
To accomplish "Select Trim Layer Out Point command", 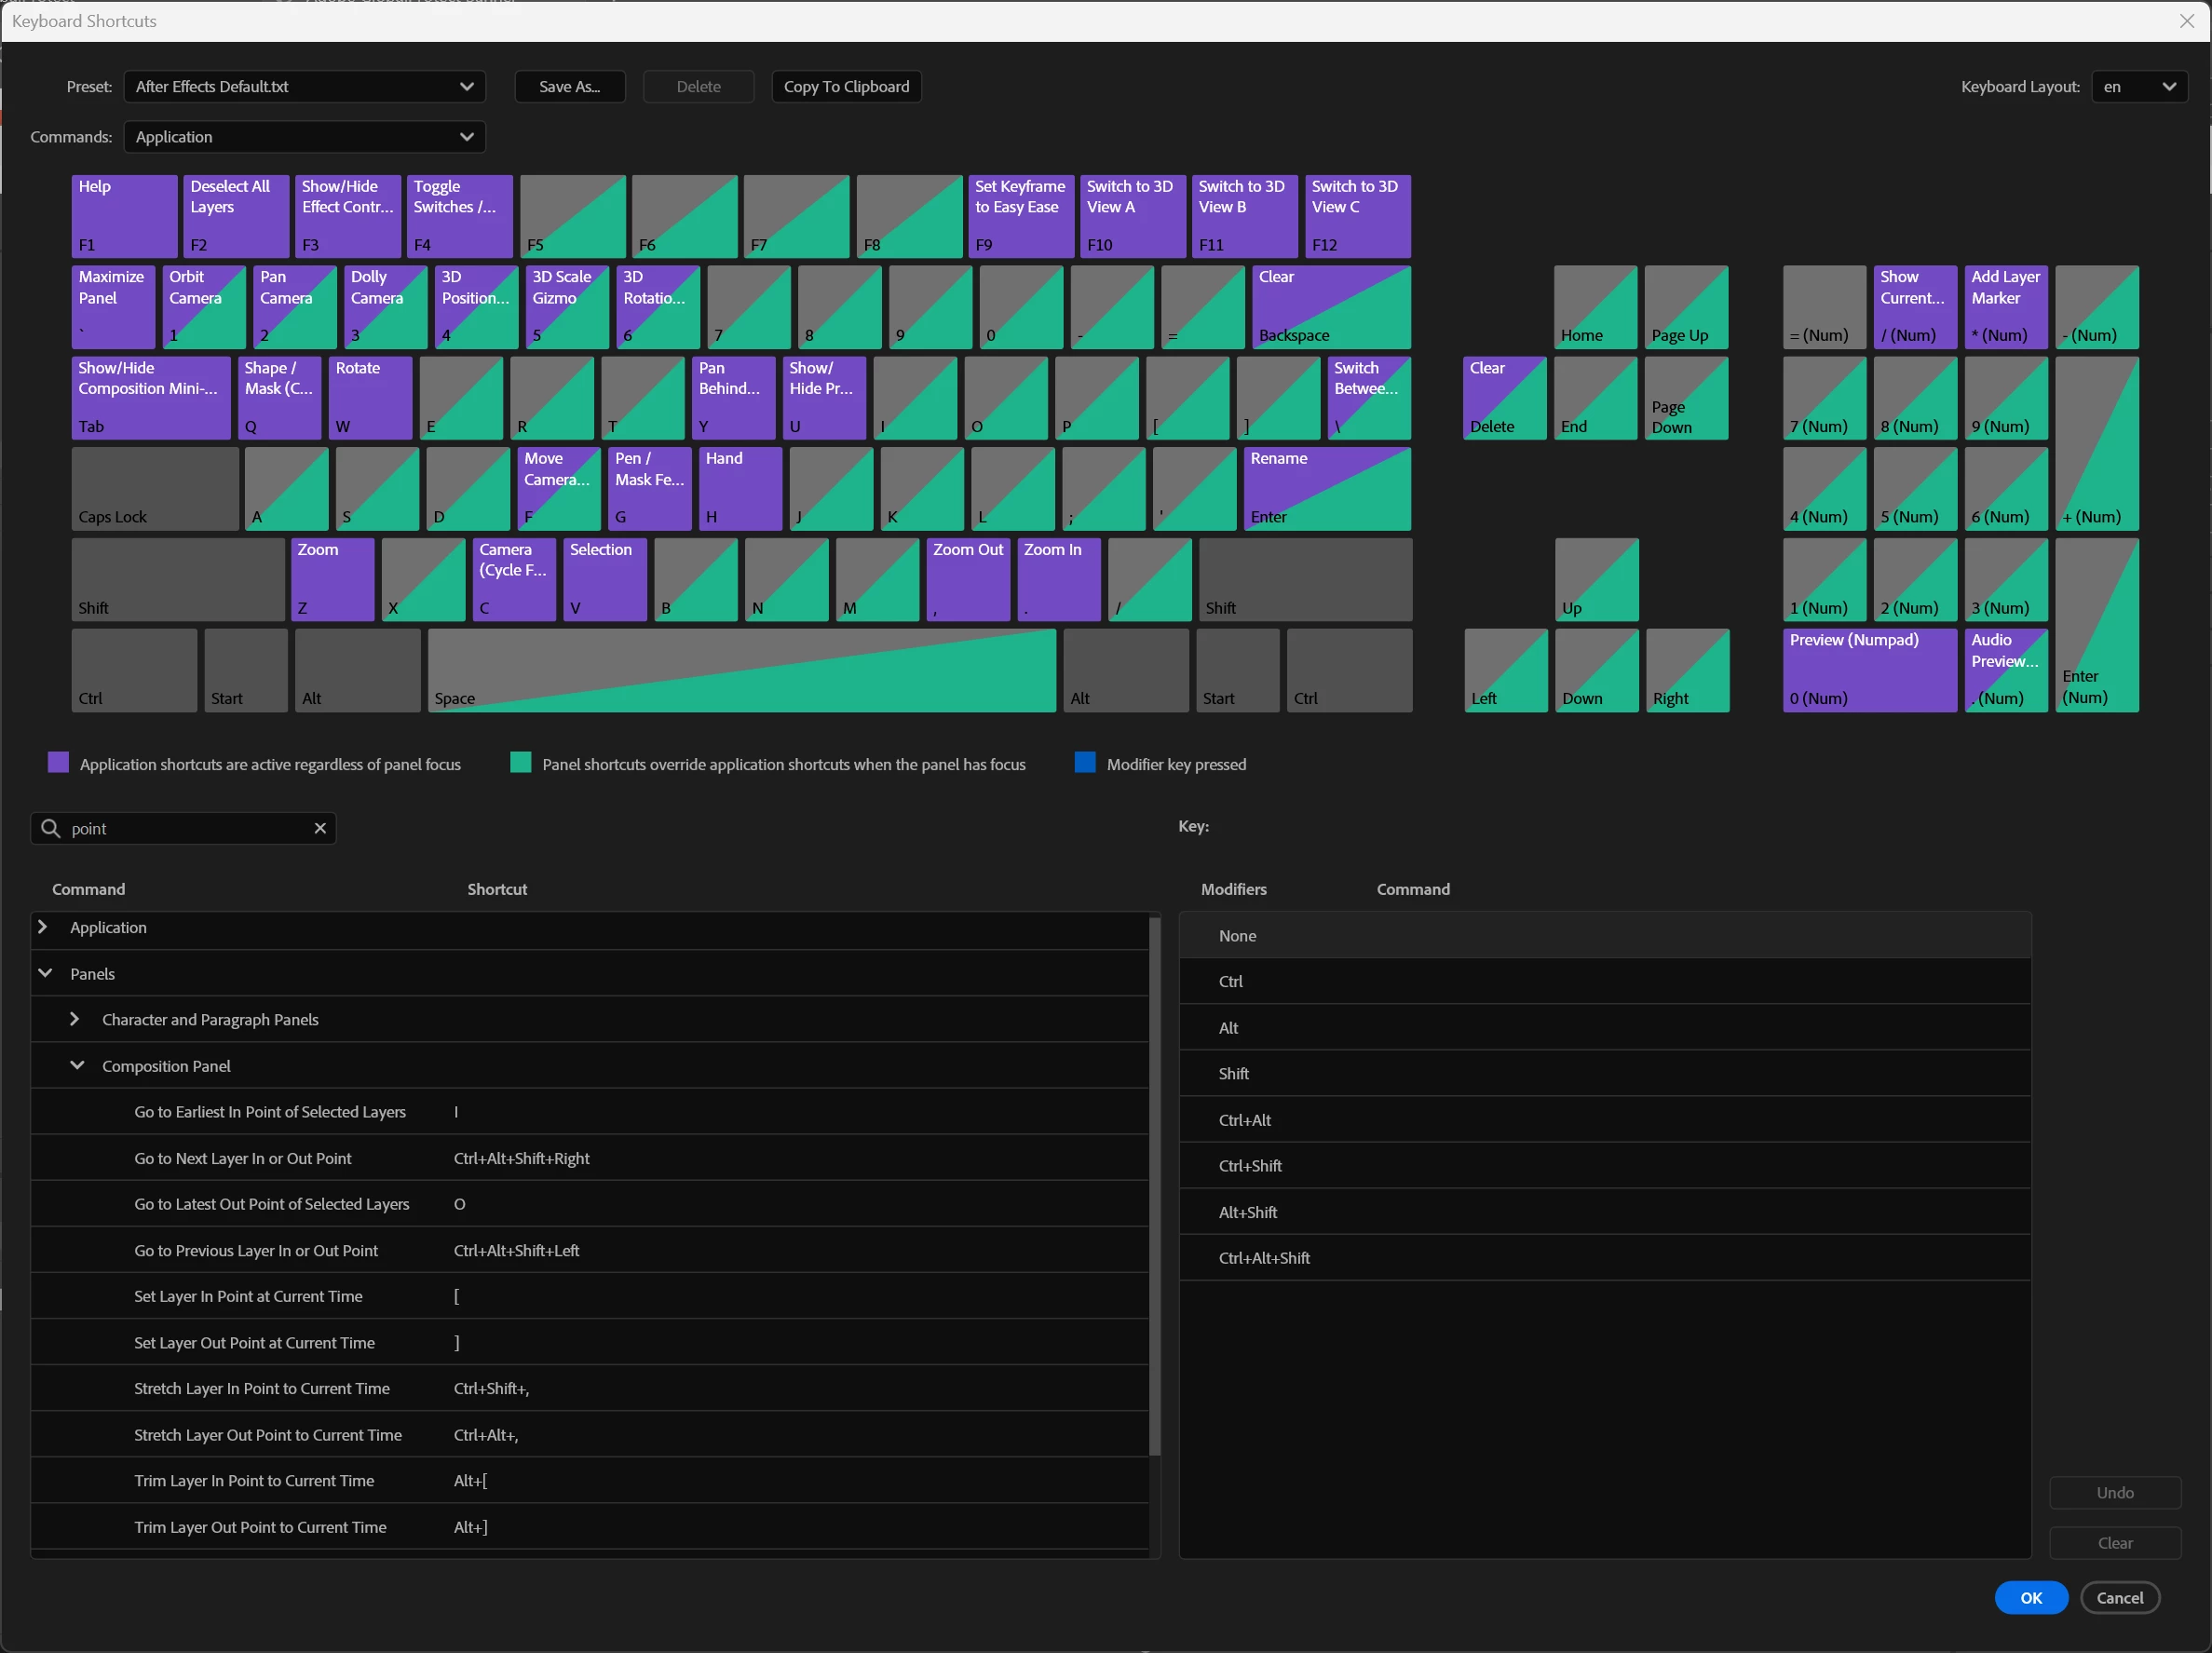I will point(260,1527).
